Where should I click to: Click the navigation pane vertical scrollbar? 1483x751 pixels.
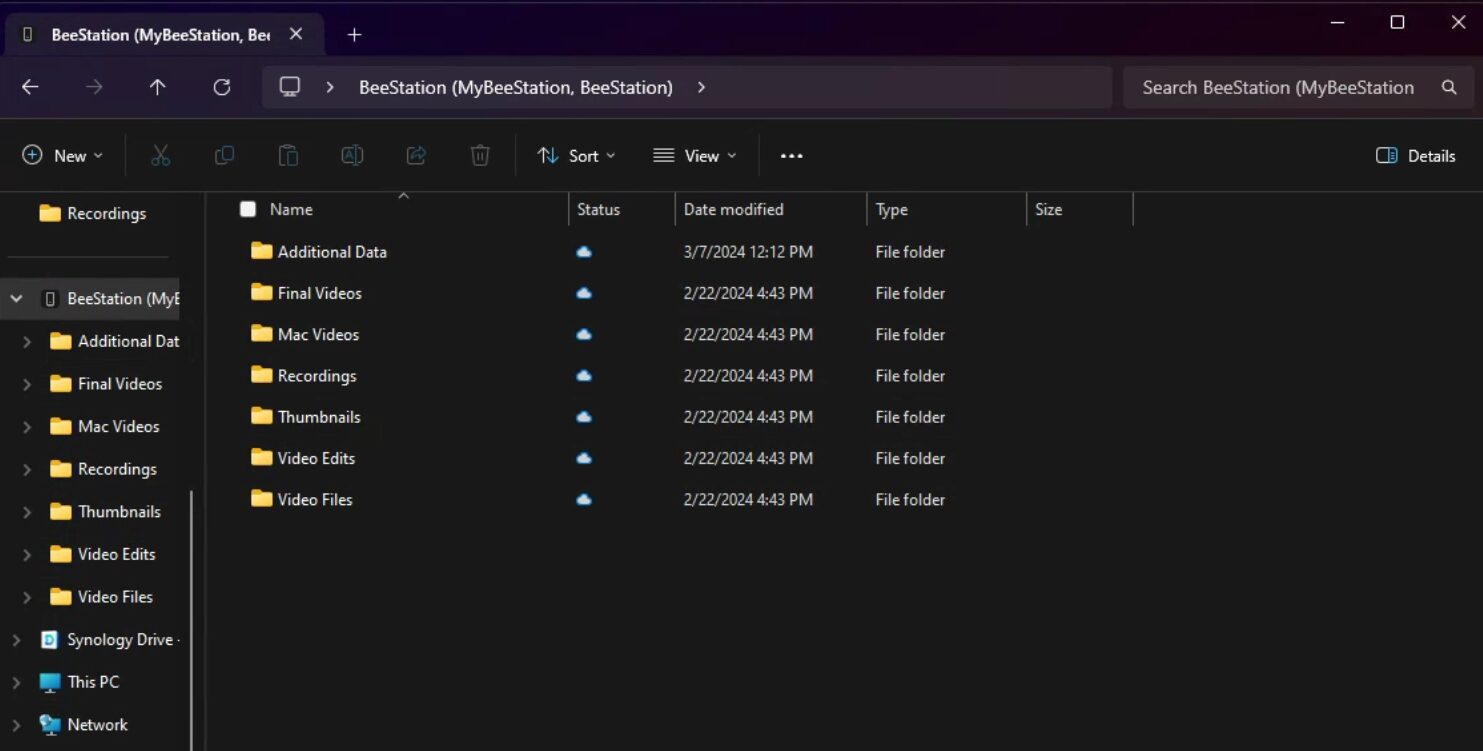[x=191, y=620]
